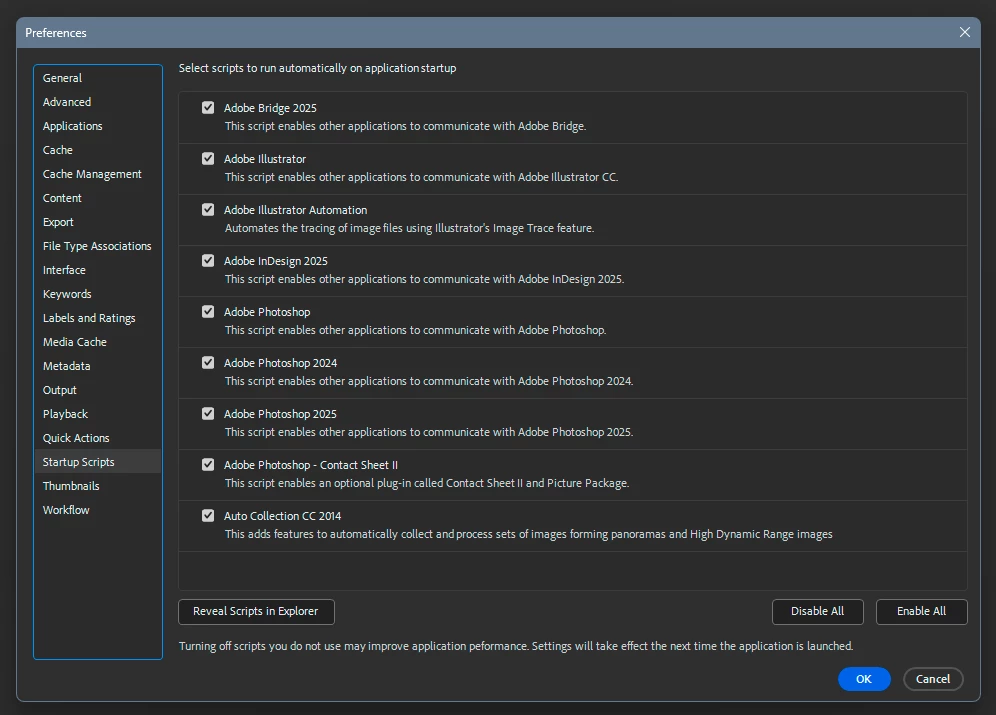996x715 pixels.
Task: Click the 'Adobe Photoshop 2024' script name
Action: [x=280, y=363]
